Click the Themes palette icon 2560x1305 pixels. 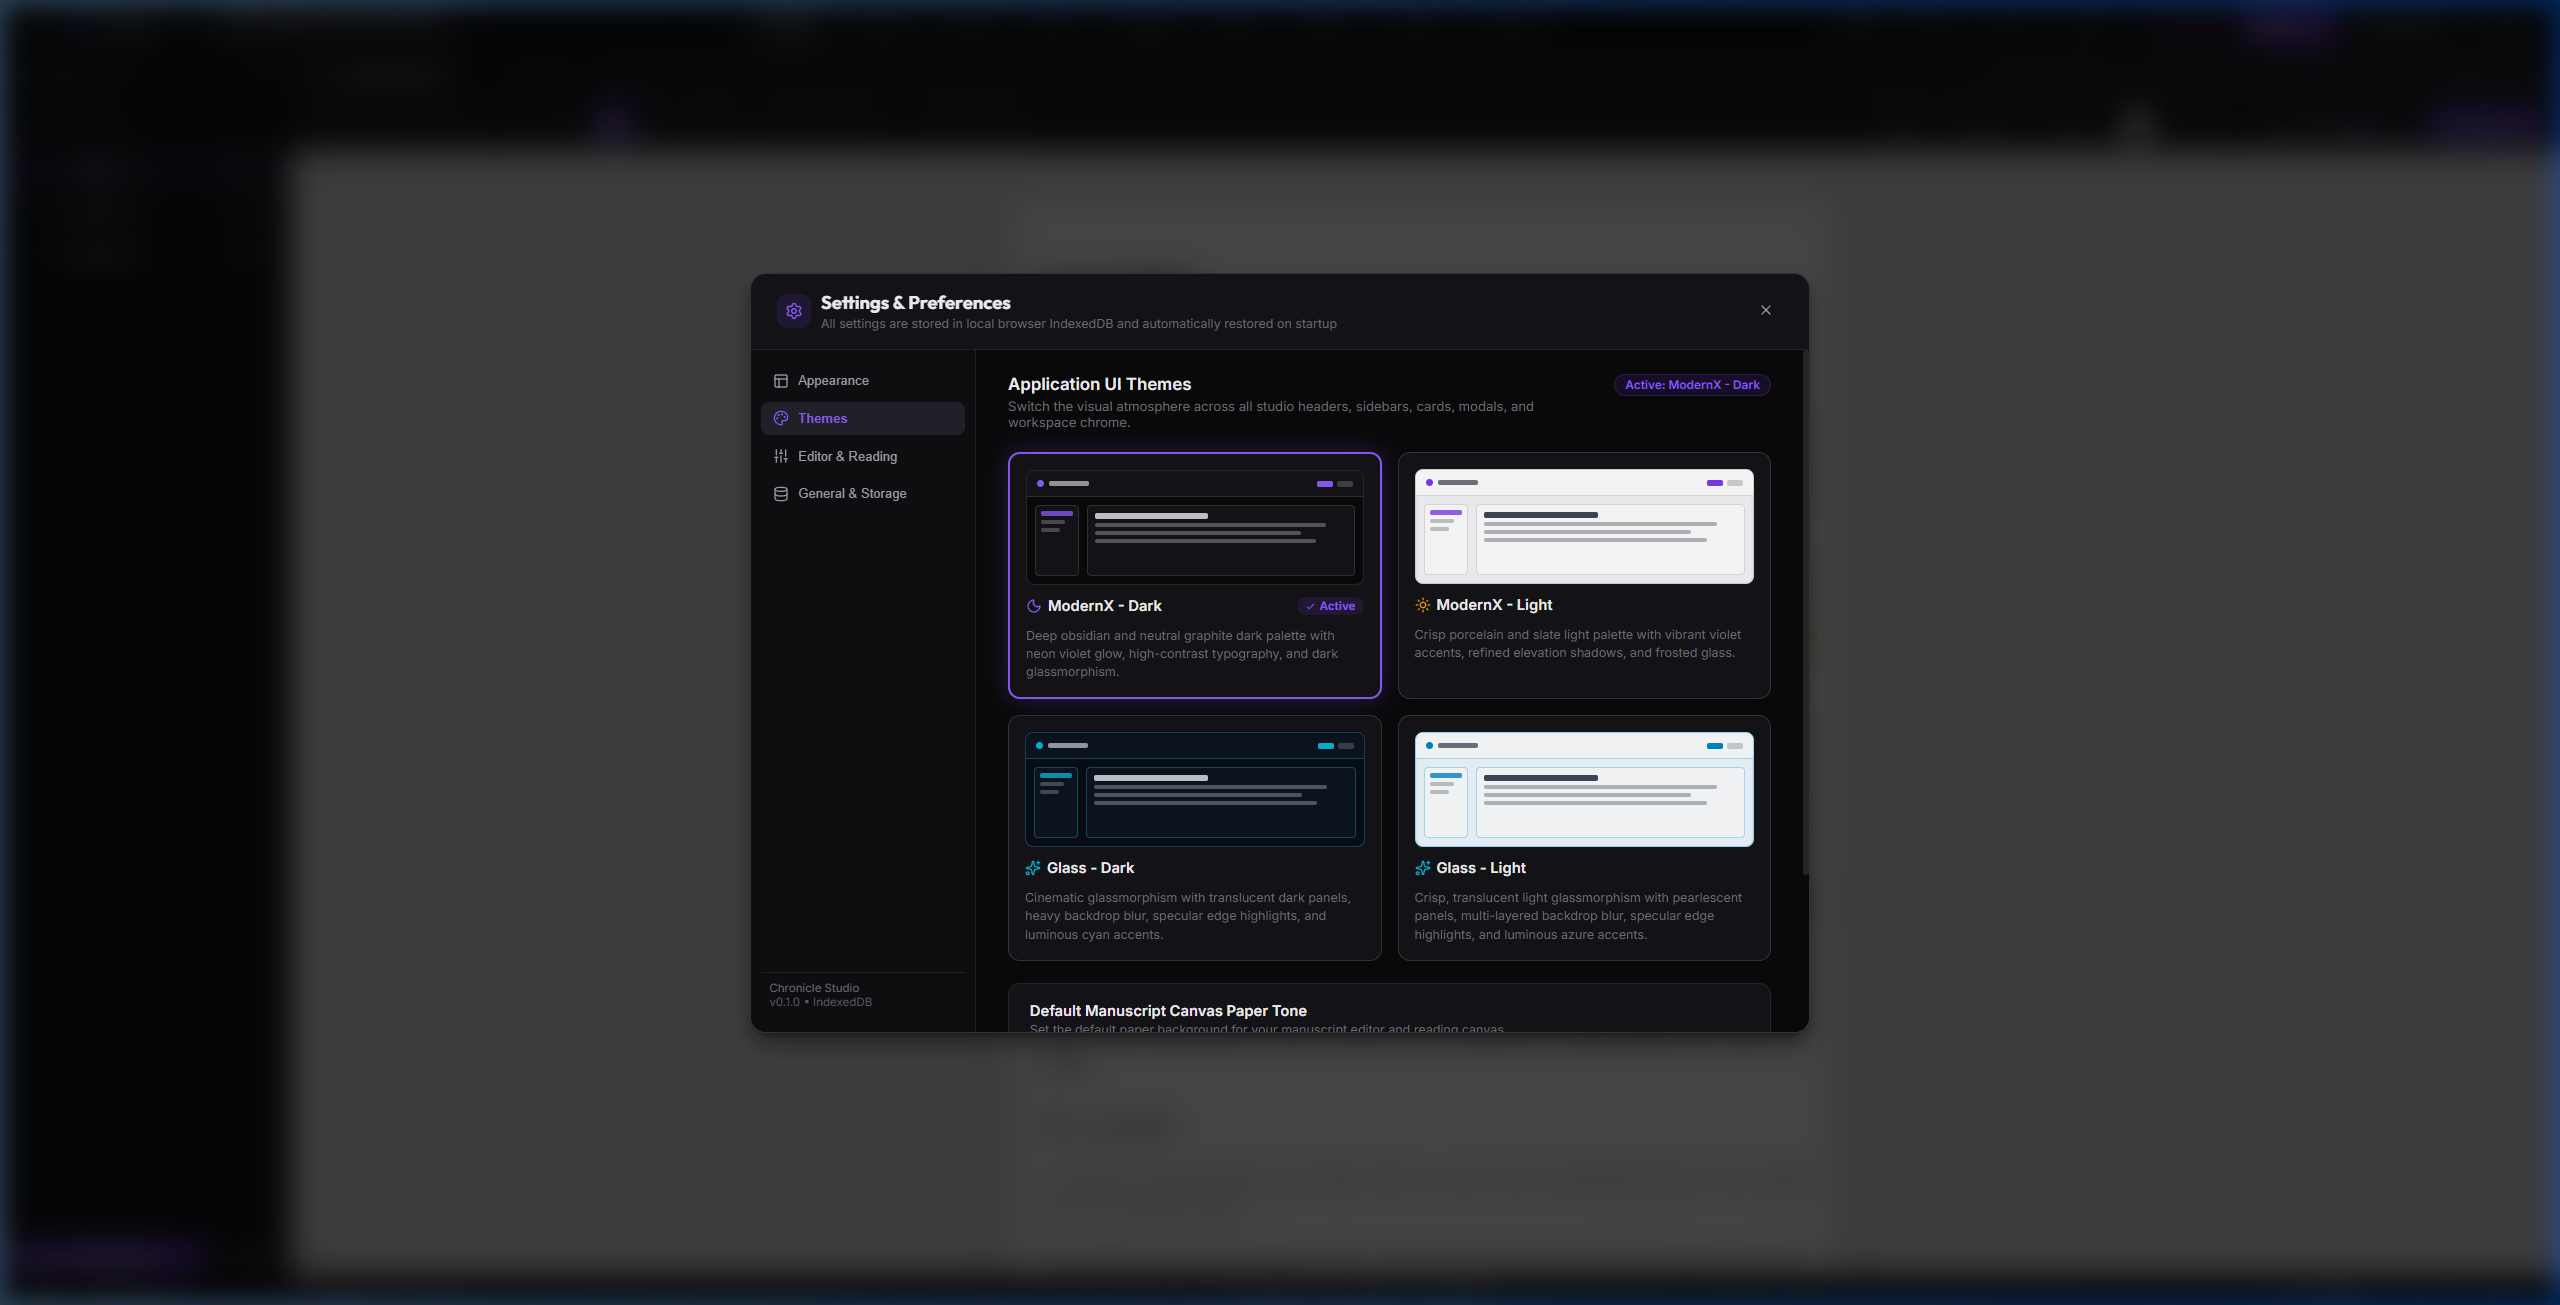[x=781, y=418]
